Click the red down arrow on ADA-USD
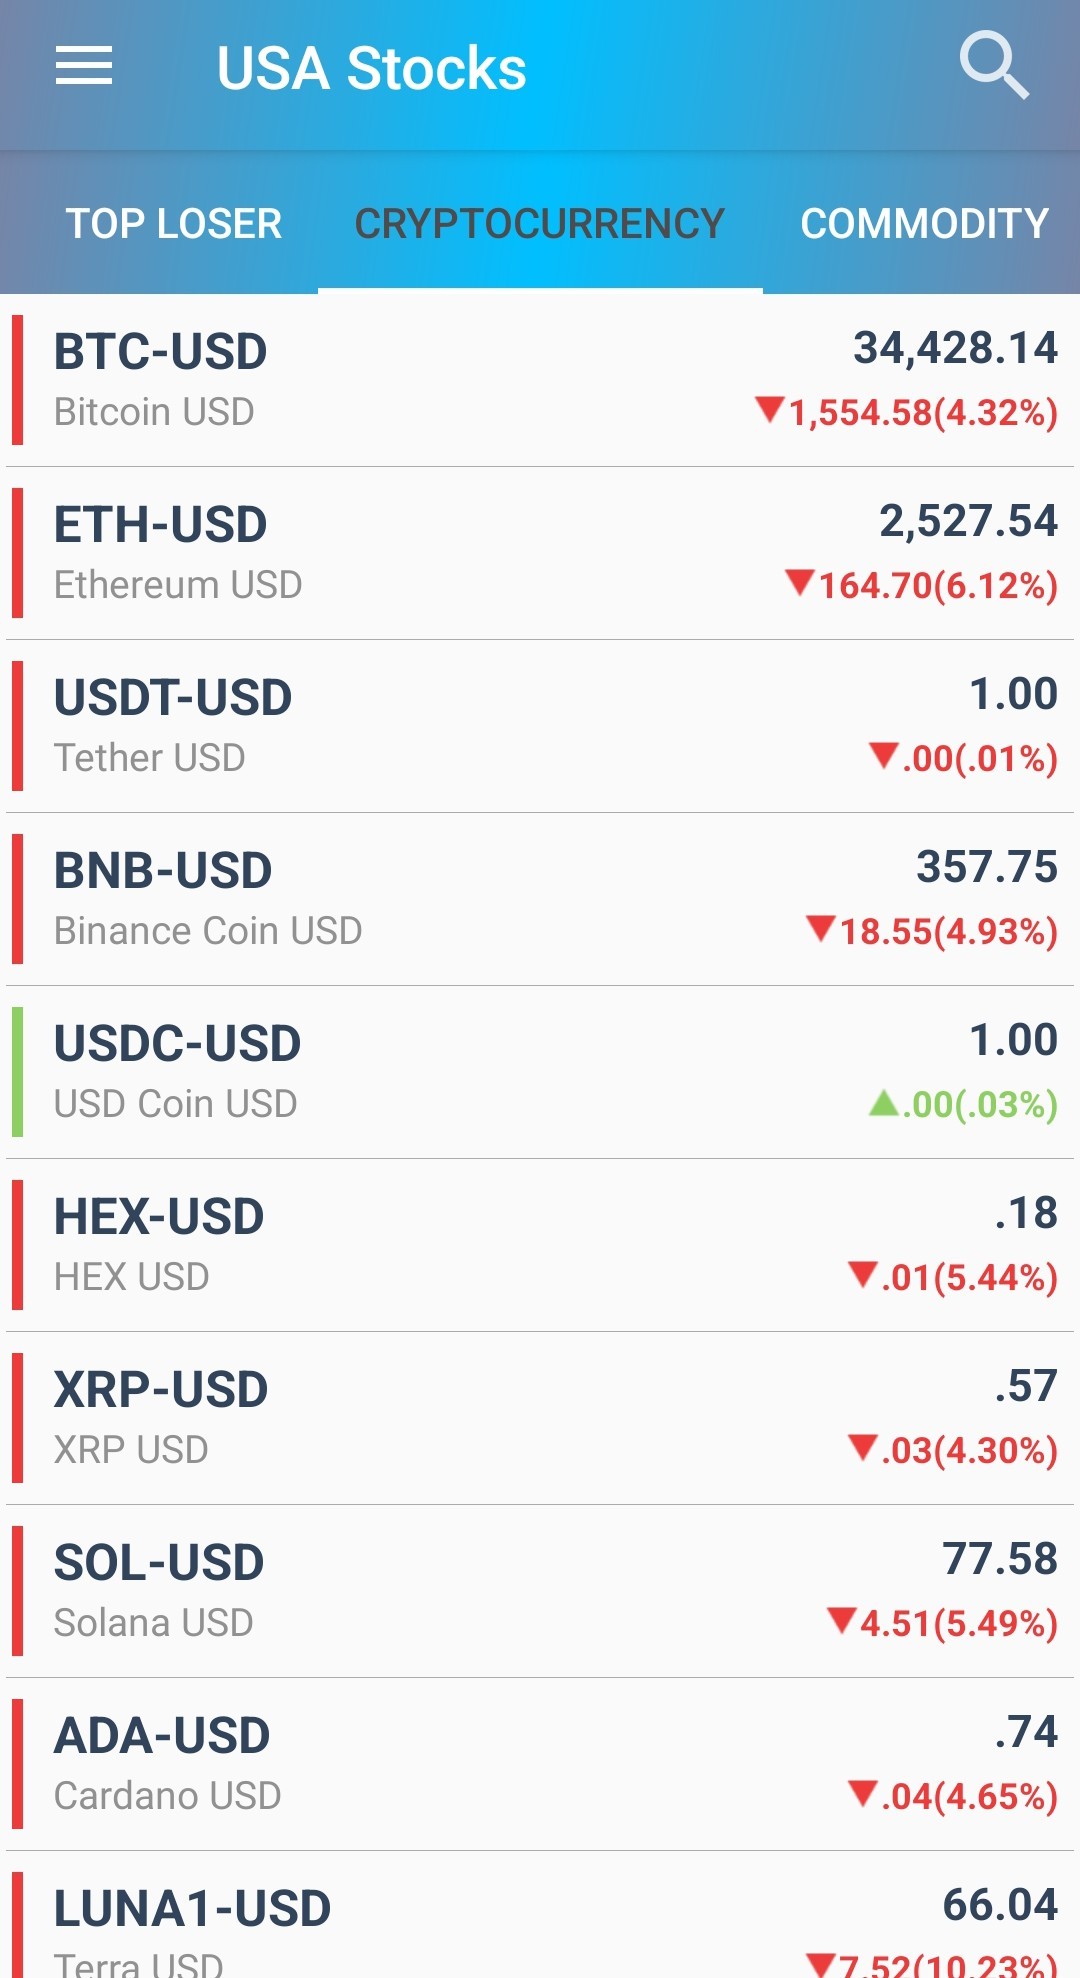The width and height of the screenshot is (1080, 1978). pos(863,1793)
